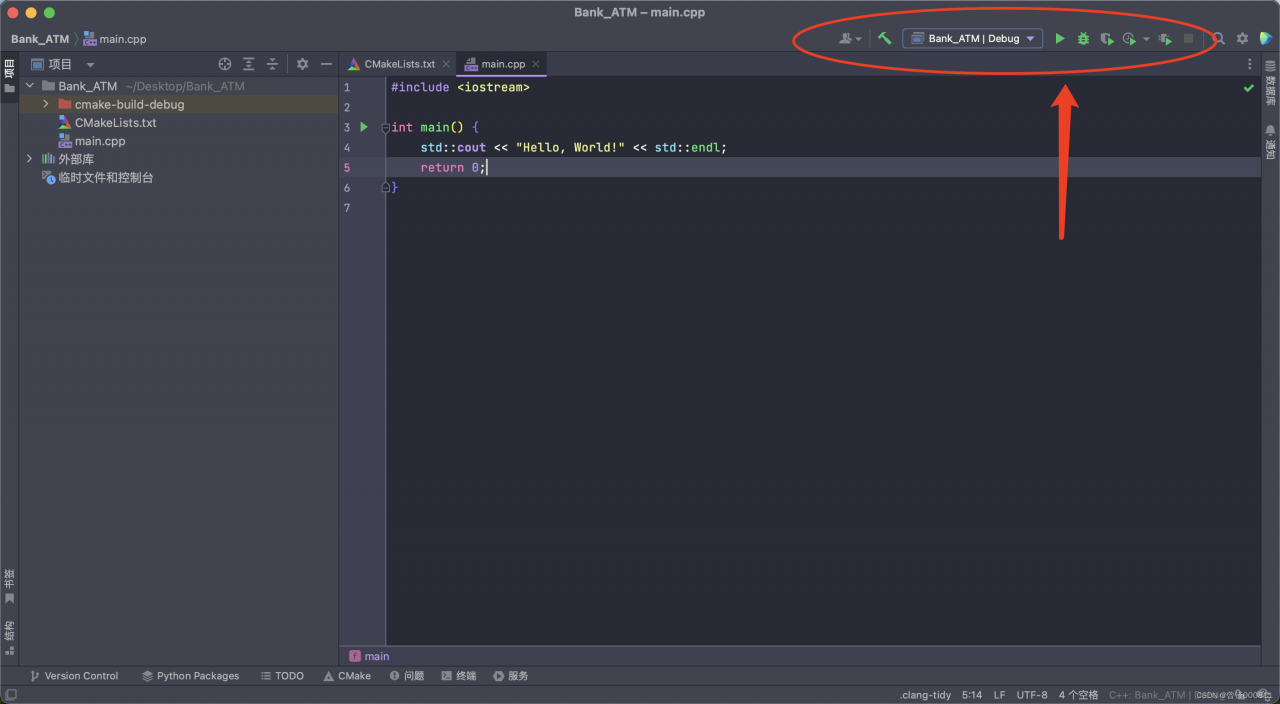The width and height of the screenshot is (1280, 704).
Task: Open the Bank_ATM | Debug configuration dropdown
Action: 972,38
